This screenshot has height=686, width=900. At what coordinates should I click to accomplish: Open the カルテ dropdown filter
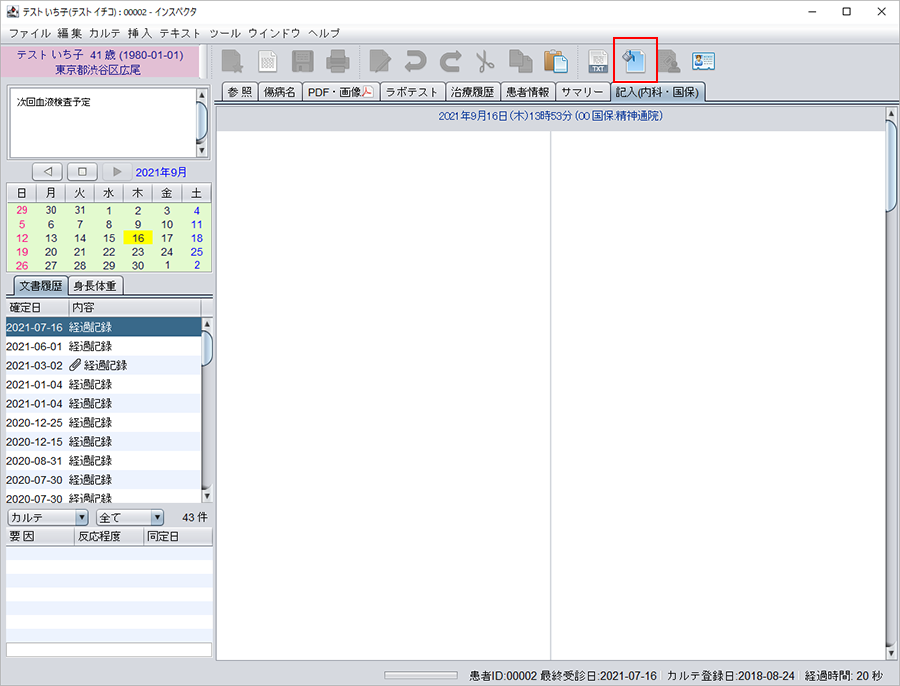click(x=48, y=517)
